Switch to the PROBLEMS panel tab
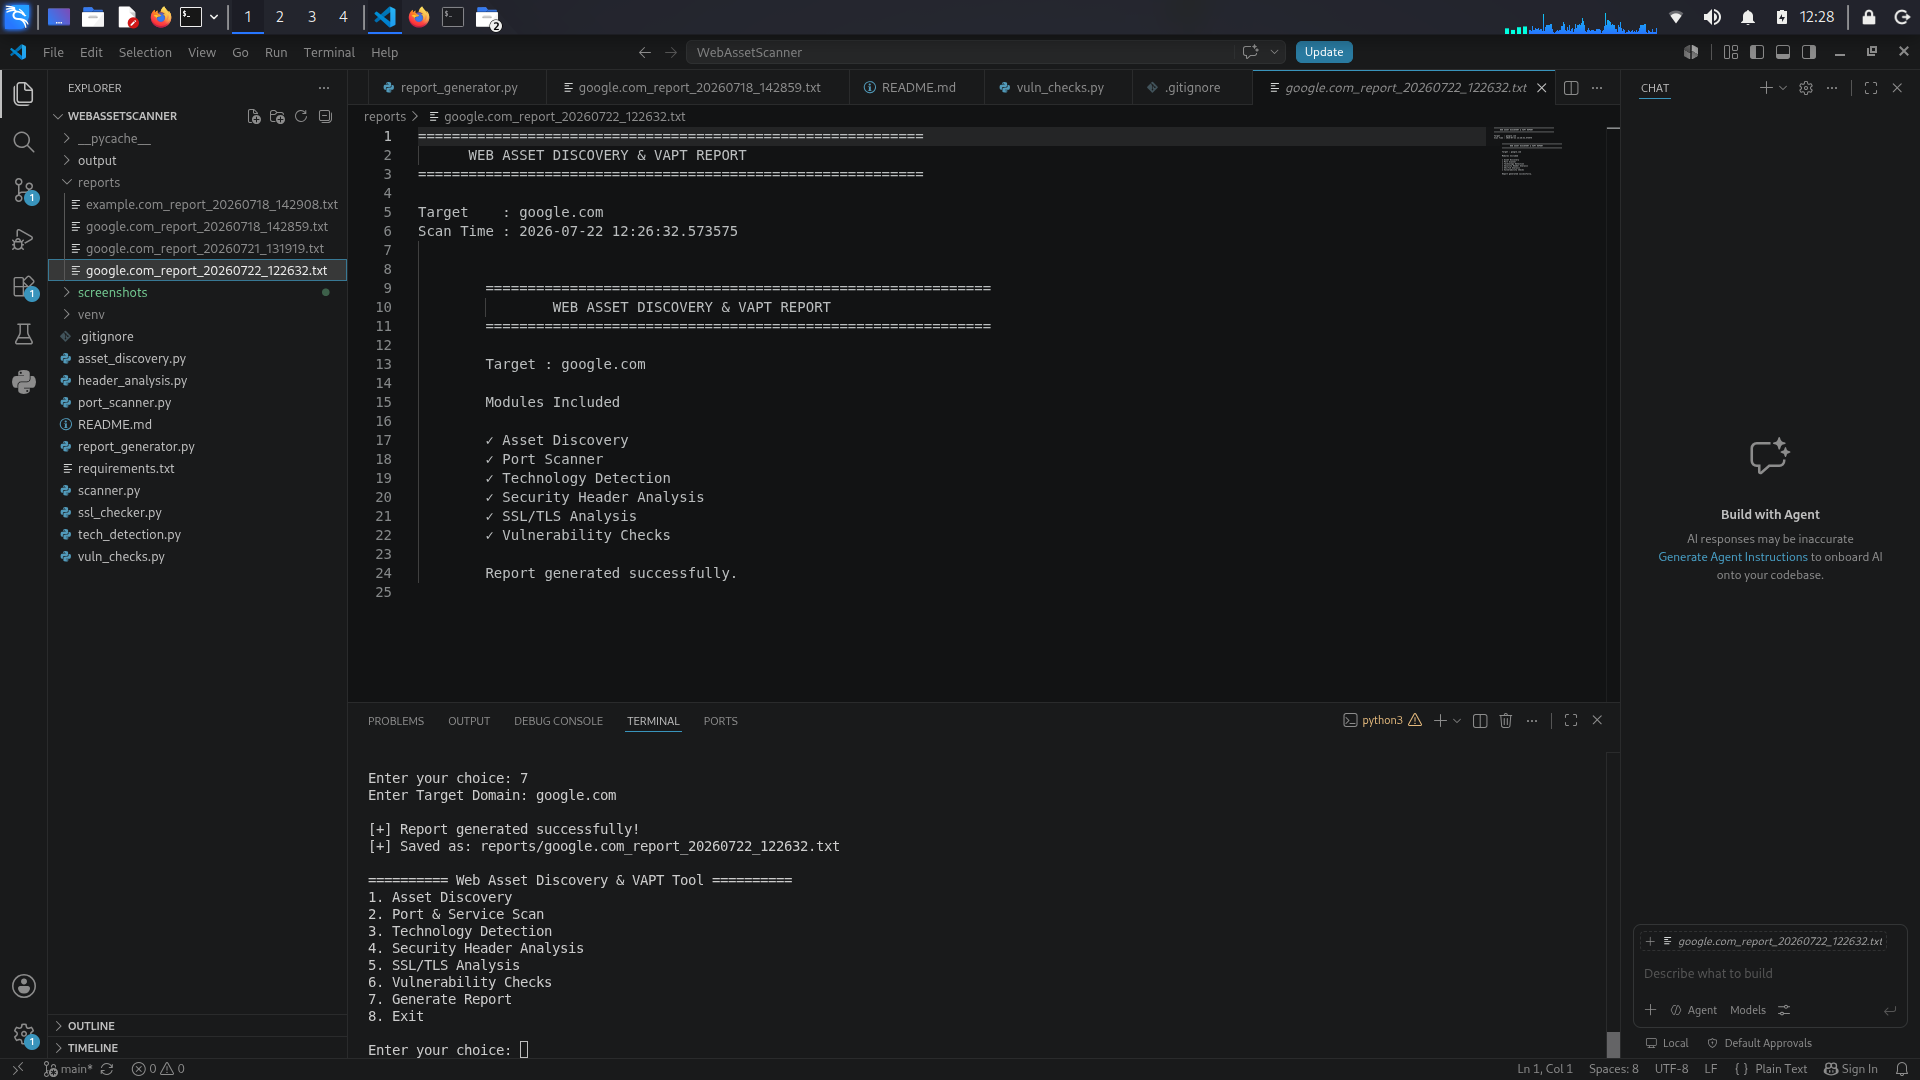This screenshot has width=1920, height=1080. click(396, 721)
